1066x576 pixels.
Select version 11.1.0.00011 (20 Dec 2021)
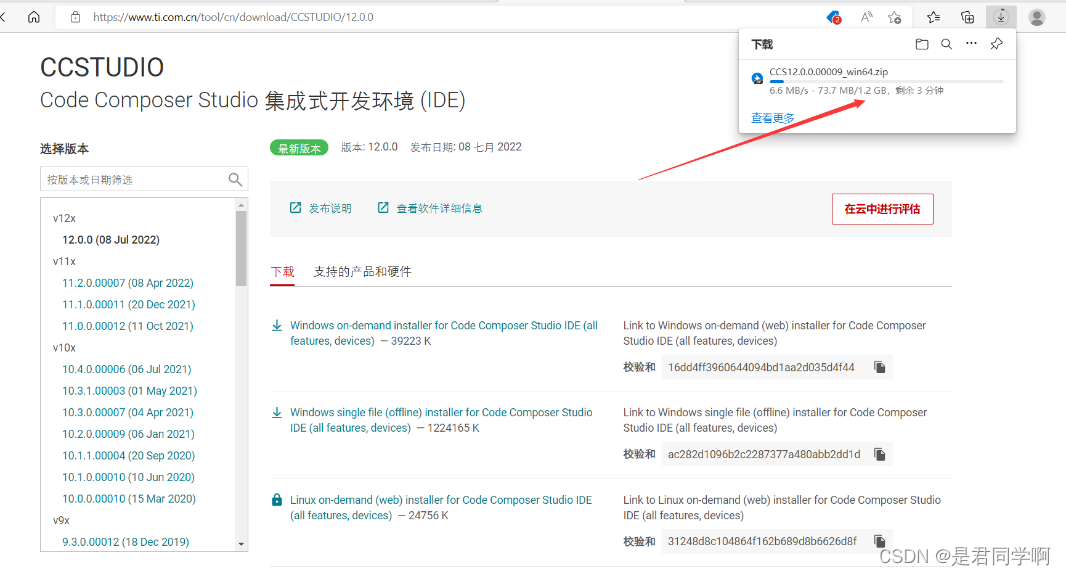point(128,305)
